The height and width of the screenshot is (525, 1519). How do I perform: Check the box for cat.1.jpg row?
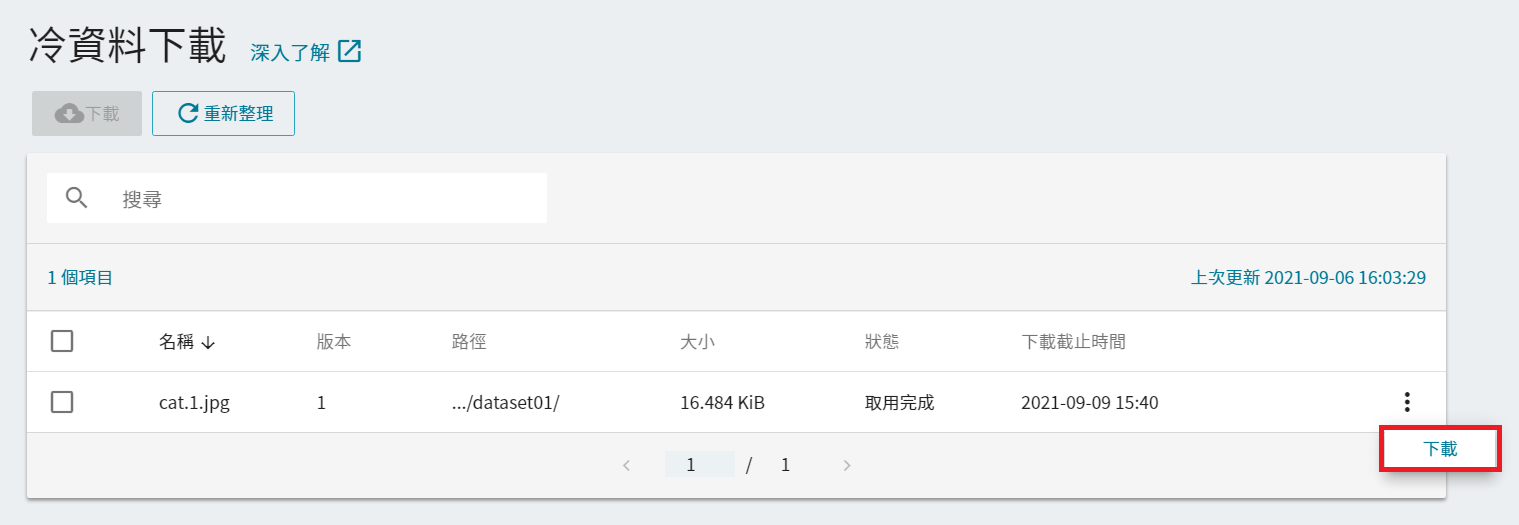[62, 403]
